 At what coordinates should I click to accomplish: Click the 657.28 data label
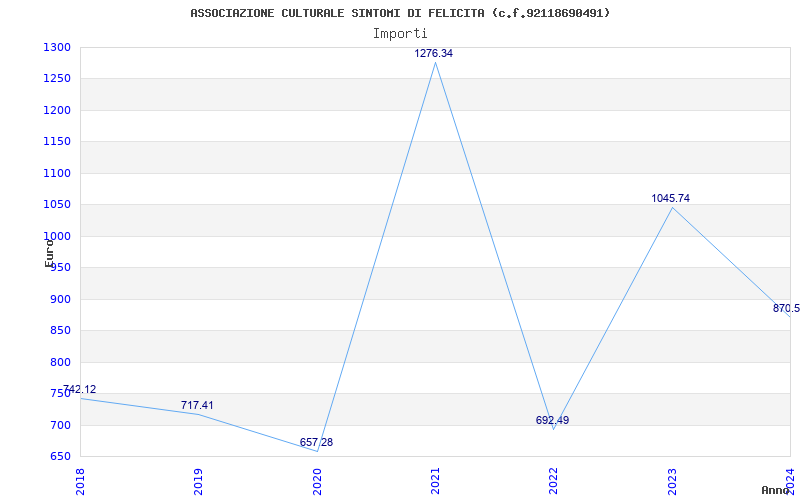tap(316, 443)
